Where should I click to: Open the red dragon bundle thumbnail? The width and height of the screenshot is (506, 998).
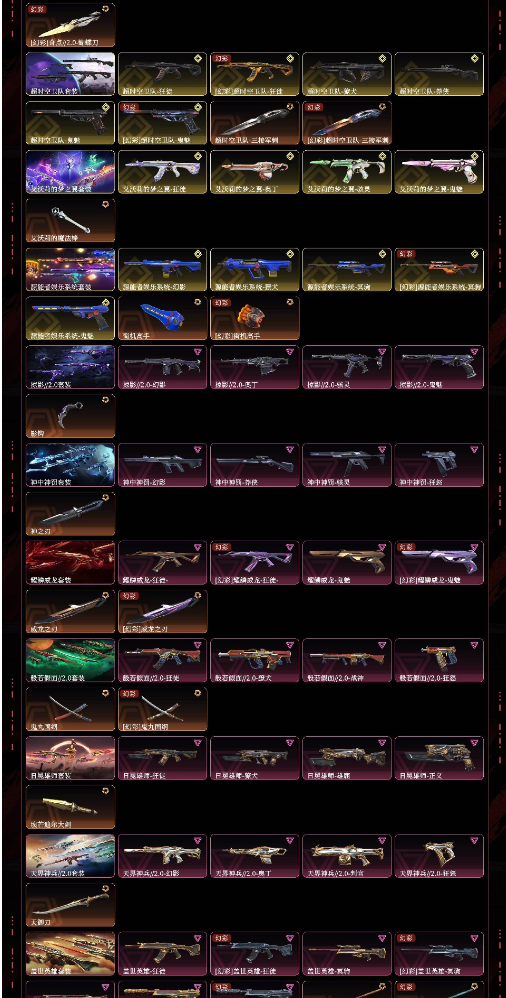click(x=71, y=563)
